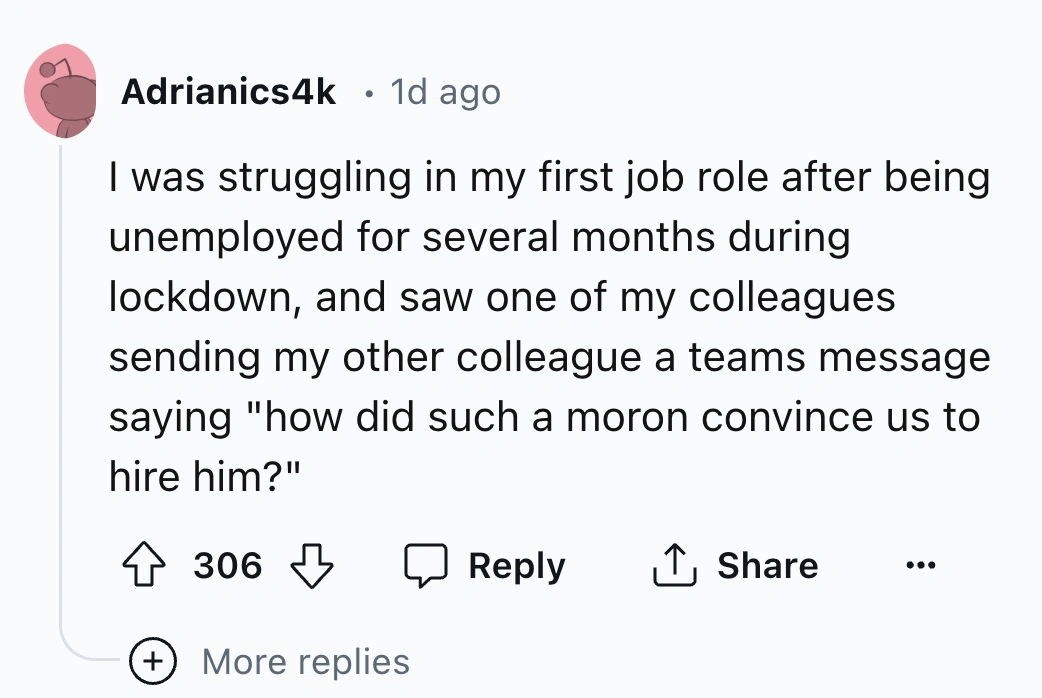The width and height of the screenshot is (1042, 698).
Task: Open Adrianics4k's avatar profile picture
Action: pyautogui.click(x=61, y=91)
